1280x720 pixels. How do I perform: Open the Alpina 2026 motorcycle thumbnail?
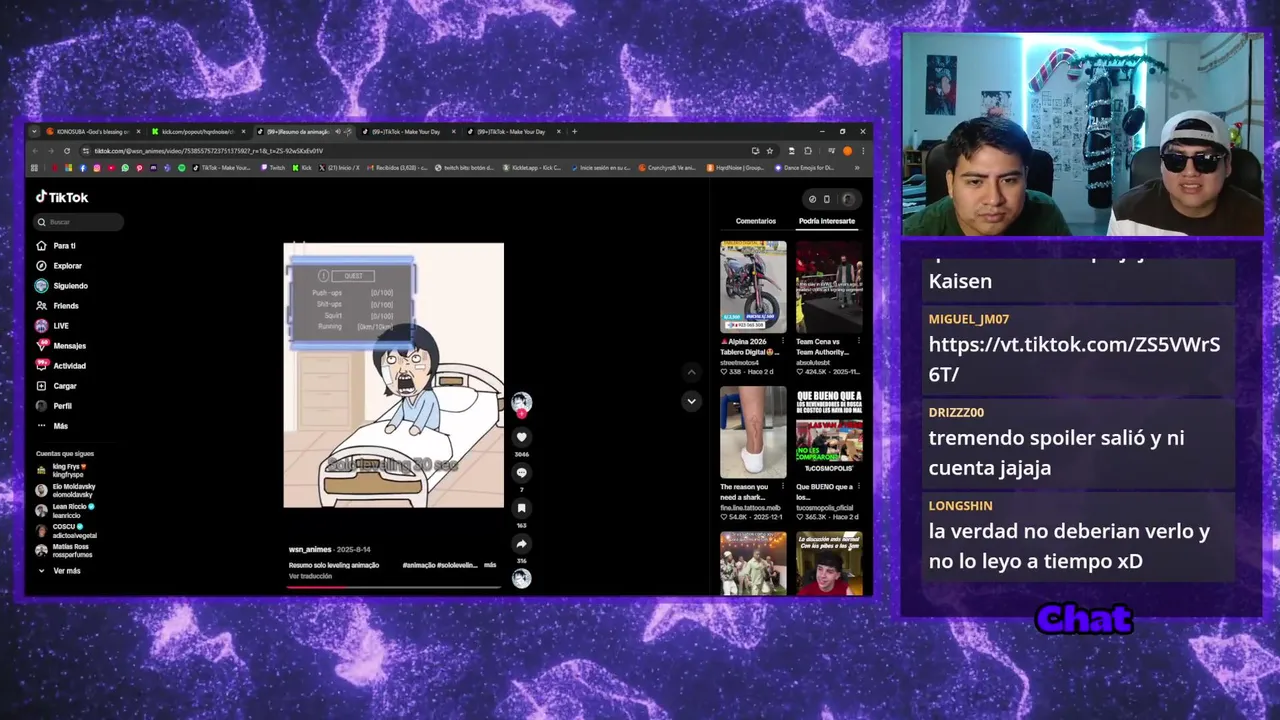(x=753, y=286)
